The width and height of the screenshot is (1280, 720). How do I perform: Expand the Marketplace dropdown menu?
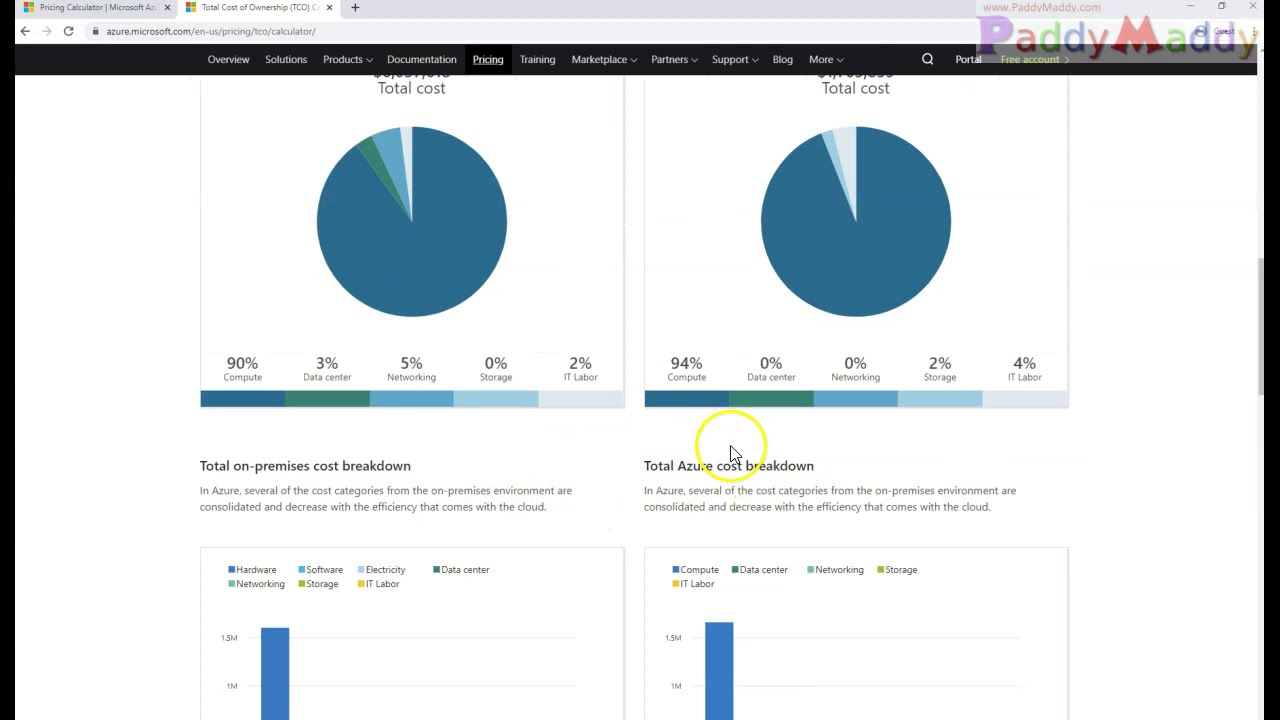[x=604, y=59]
